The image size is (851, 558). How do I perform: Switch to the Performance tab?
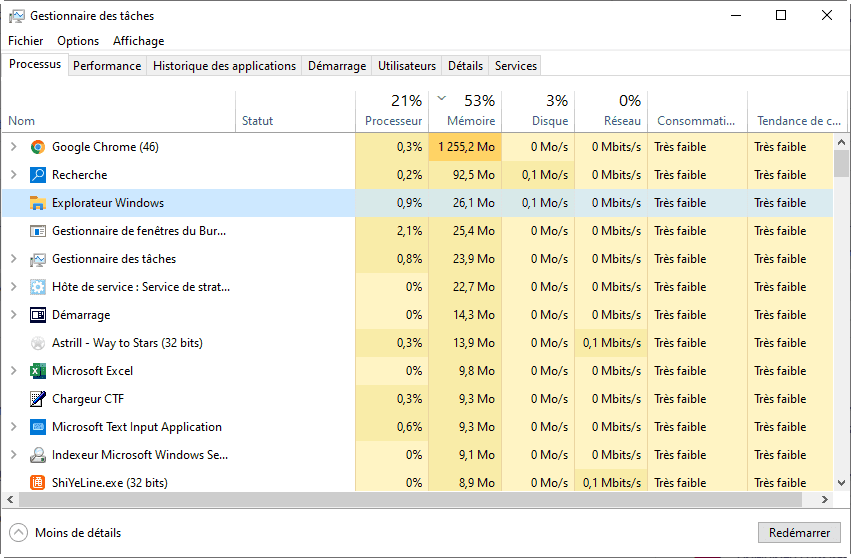click(107, 66)
